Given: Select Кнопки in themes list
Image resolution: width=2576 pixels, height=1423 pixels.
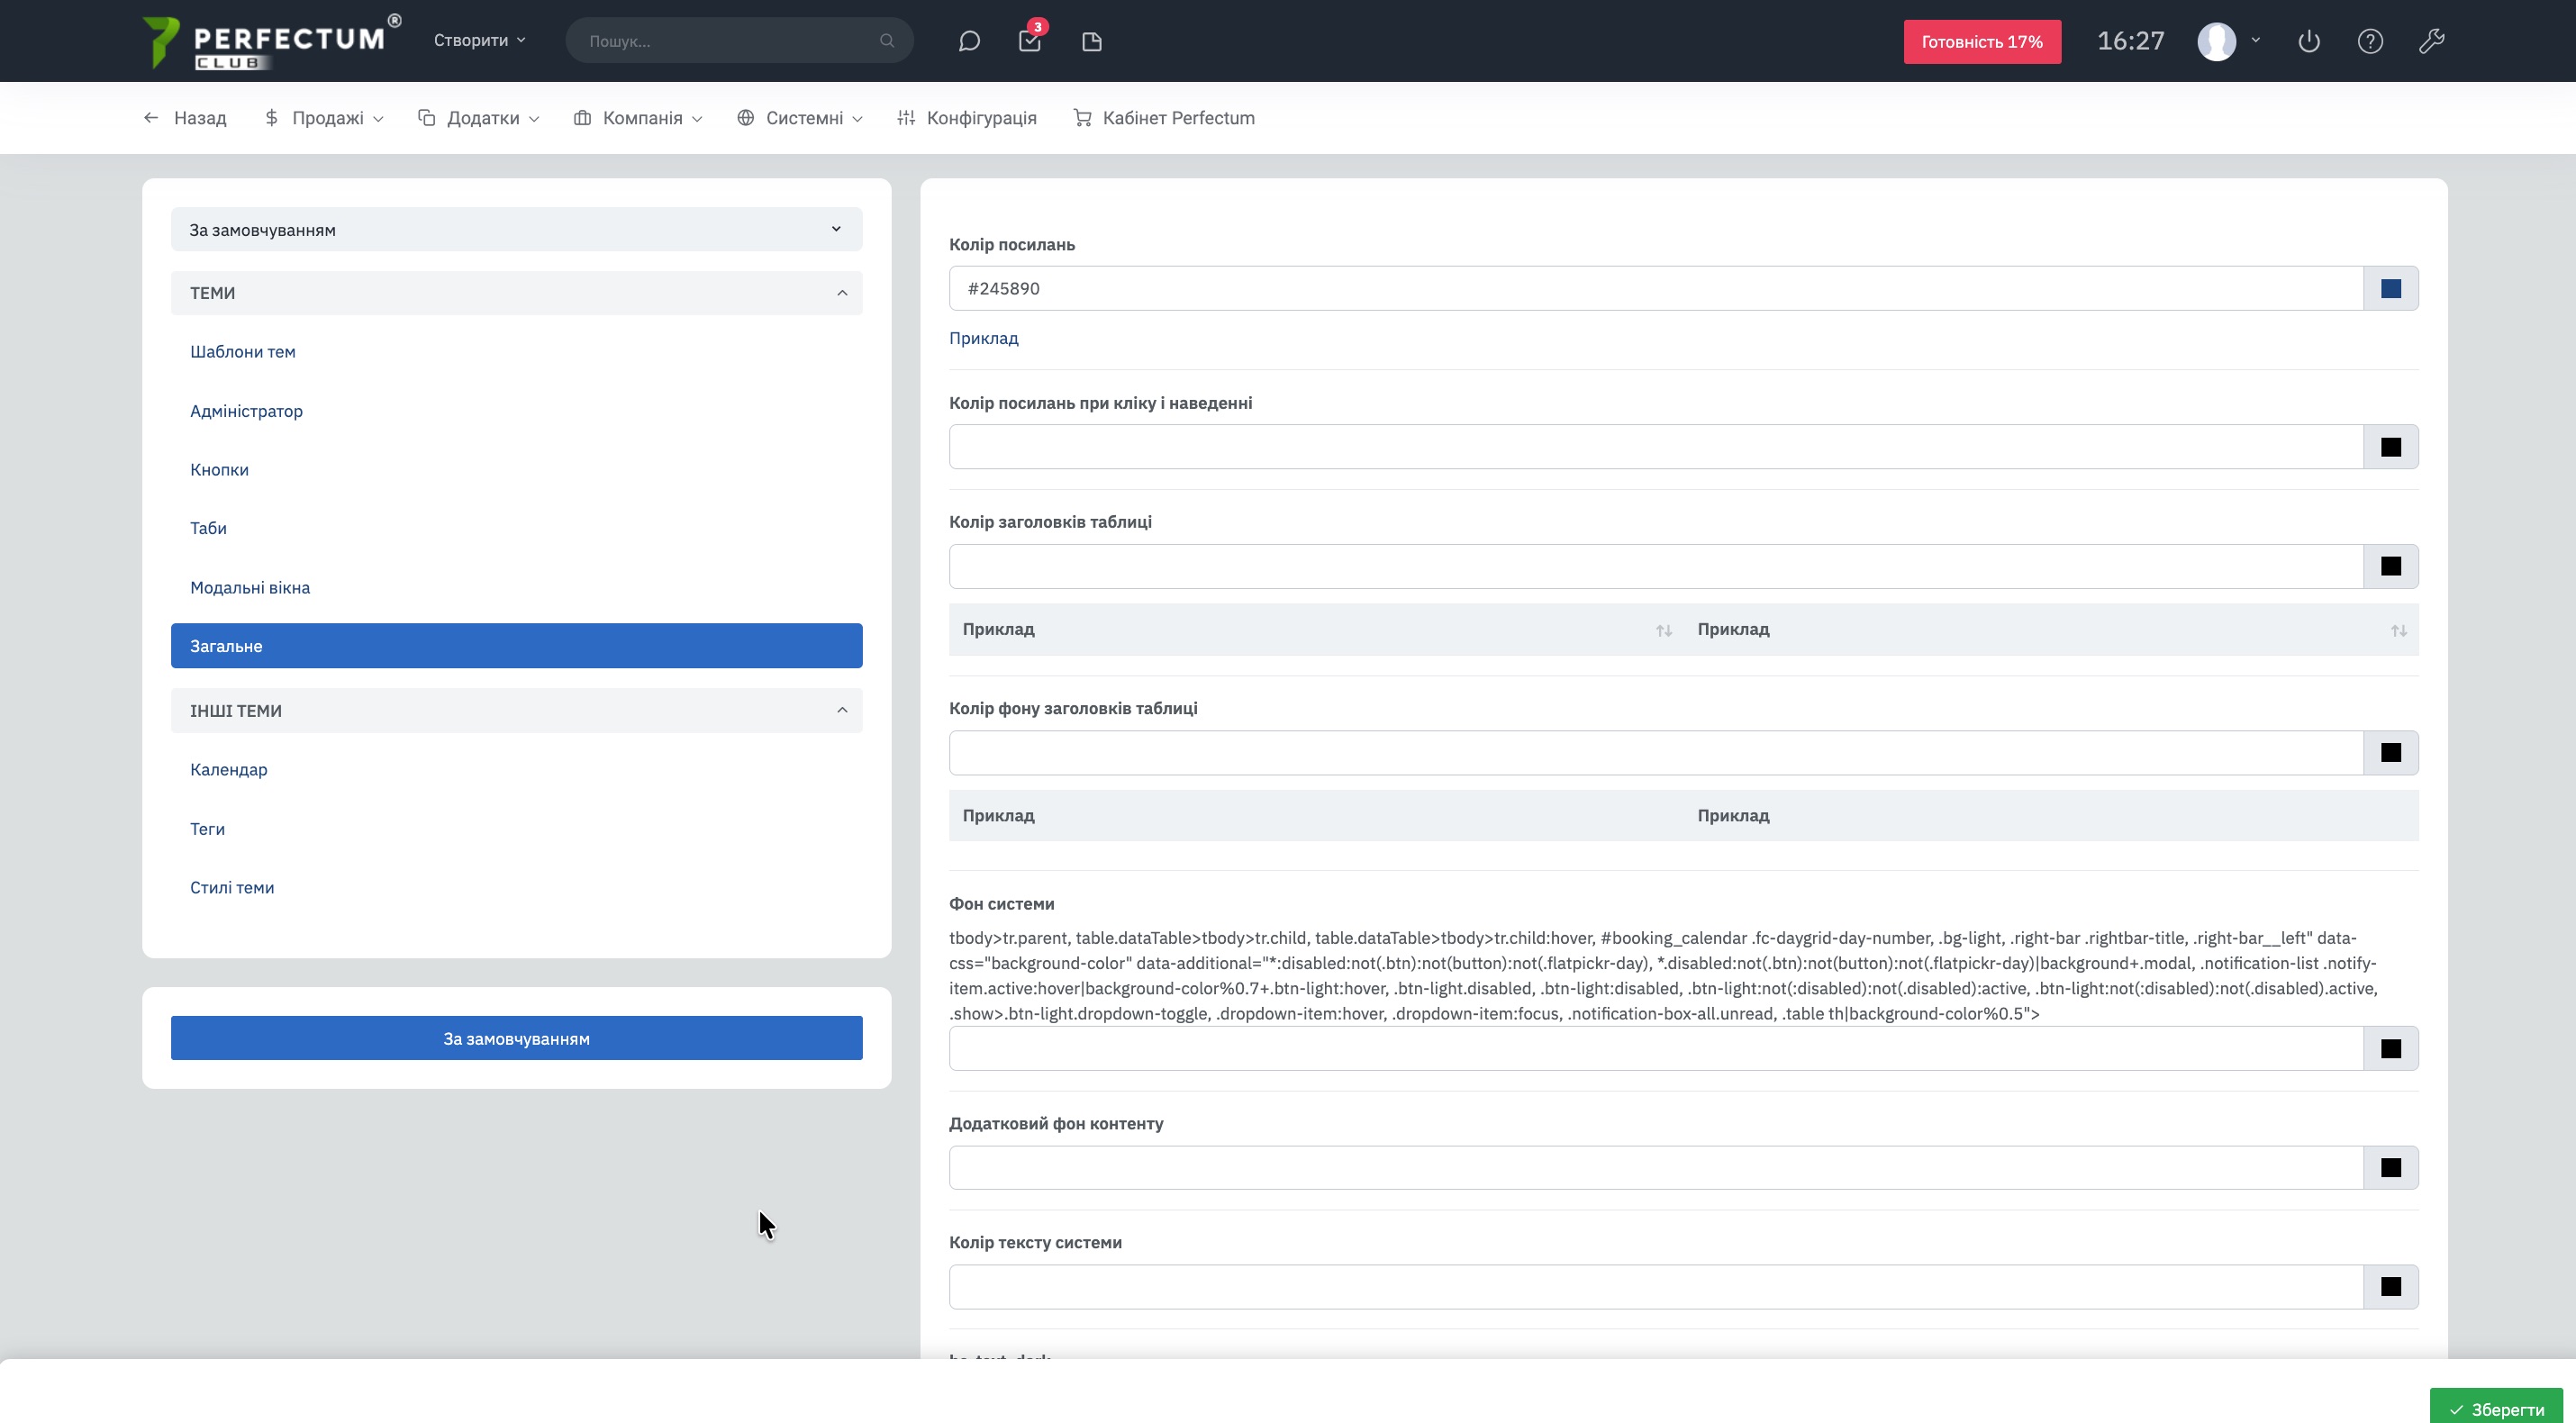Looking at the screenshot, I should click(219, 470).
